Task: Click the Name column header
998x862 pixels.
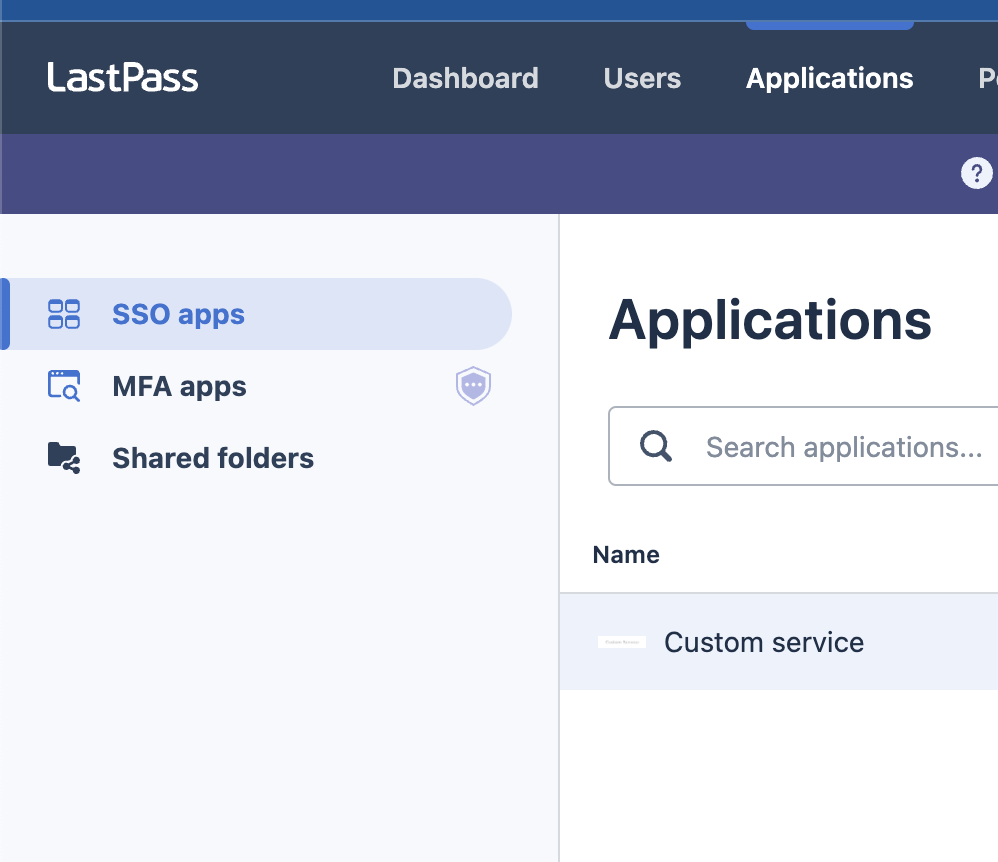Action: coord(626,555)
